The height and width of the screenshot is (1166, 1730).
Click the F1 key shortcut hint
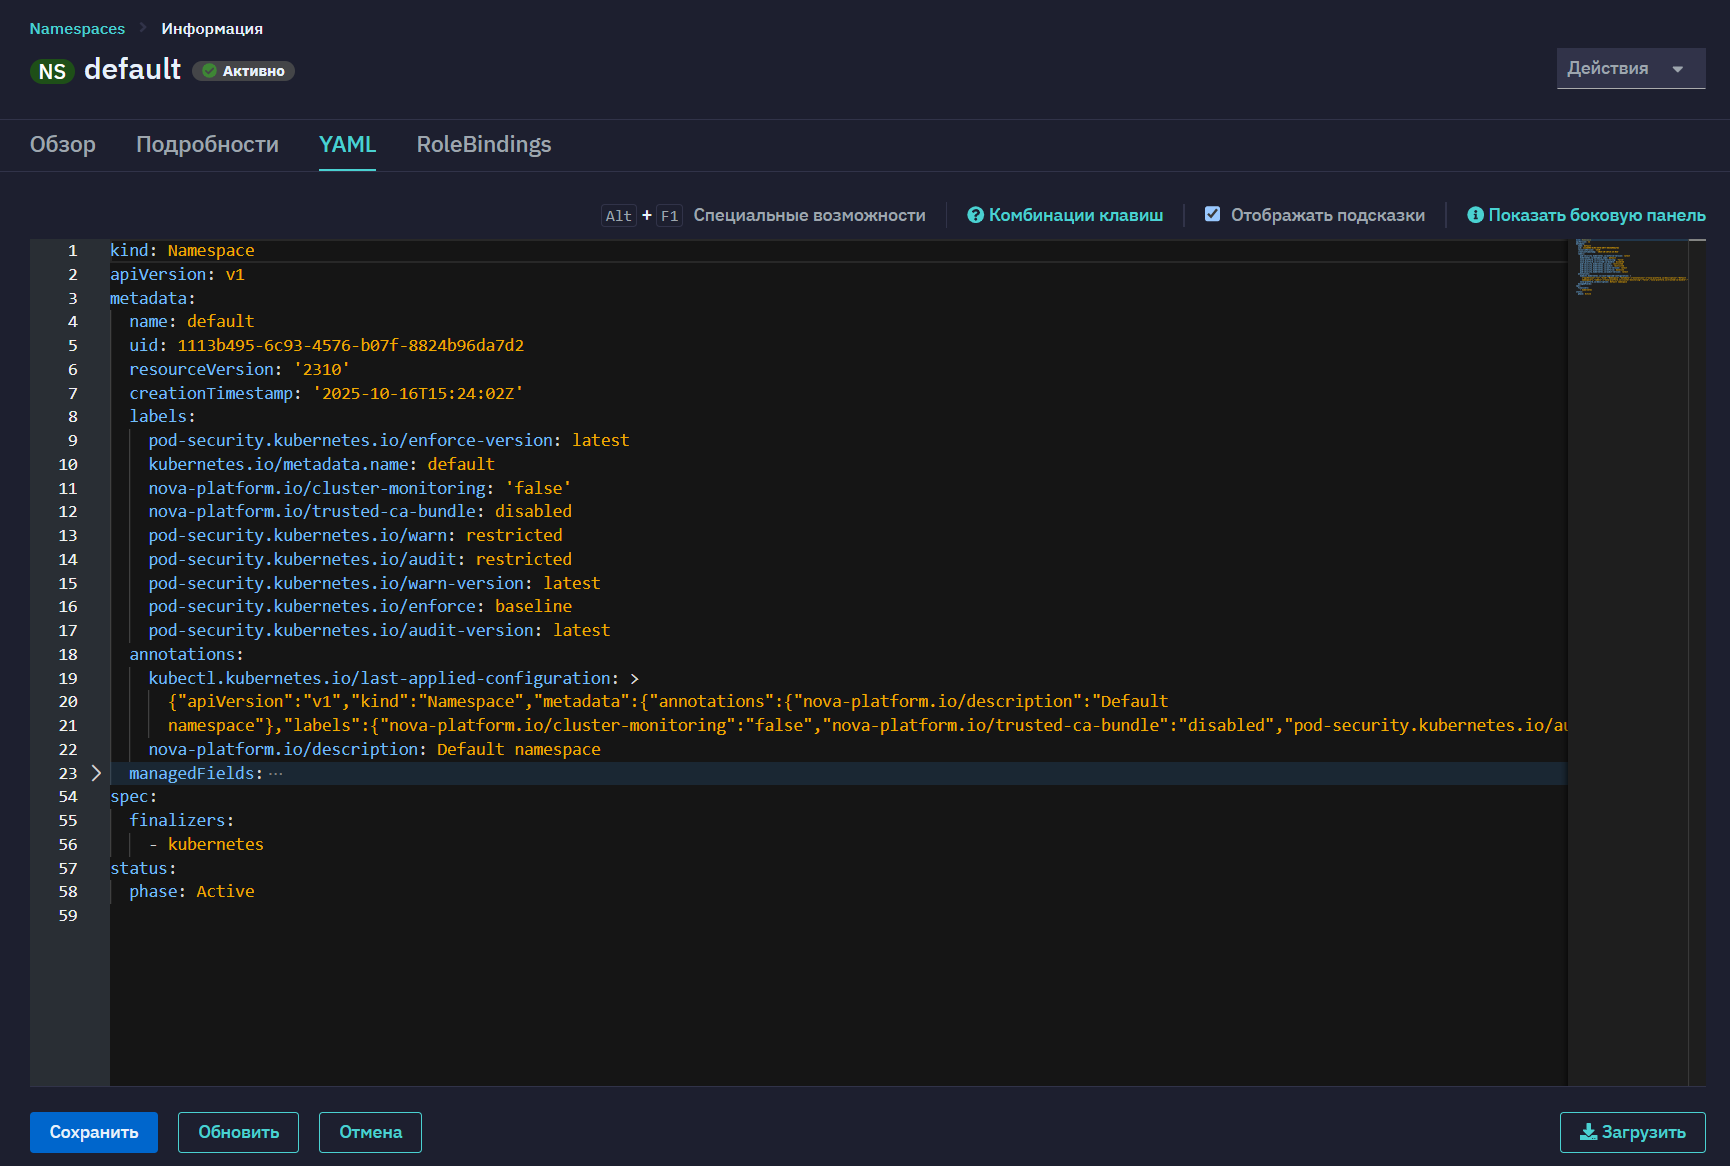[x=669, y=215]
